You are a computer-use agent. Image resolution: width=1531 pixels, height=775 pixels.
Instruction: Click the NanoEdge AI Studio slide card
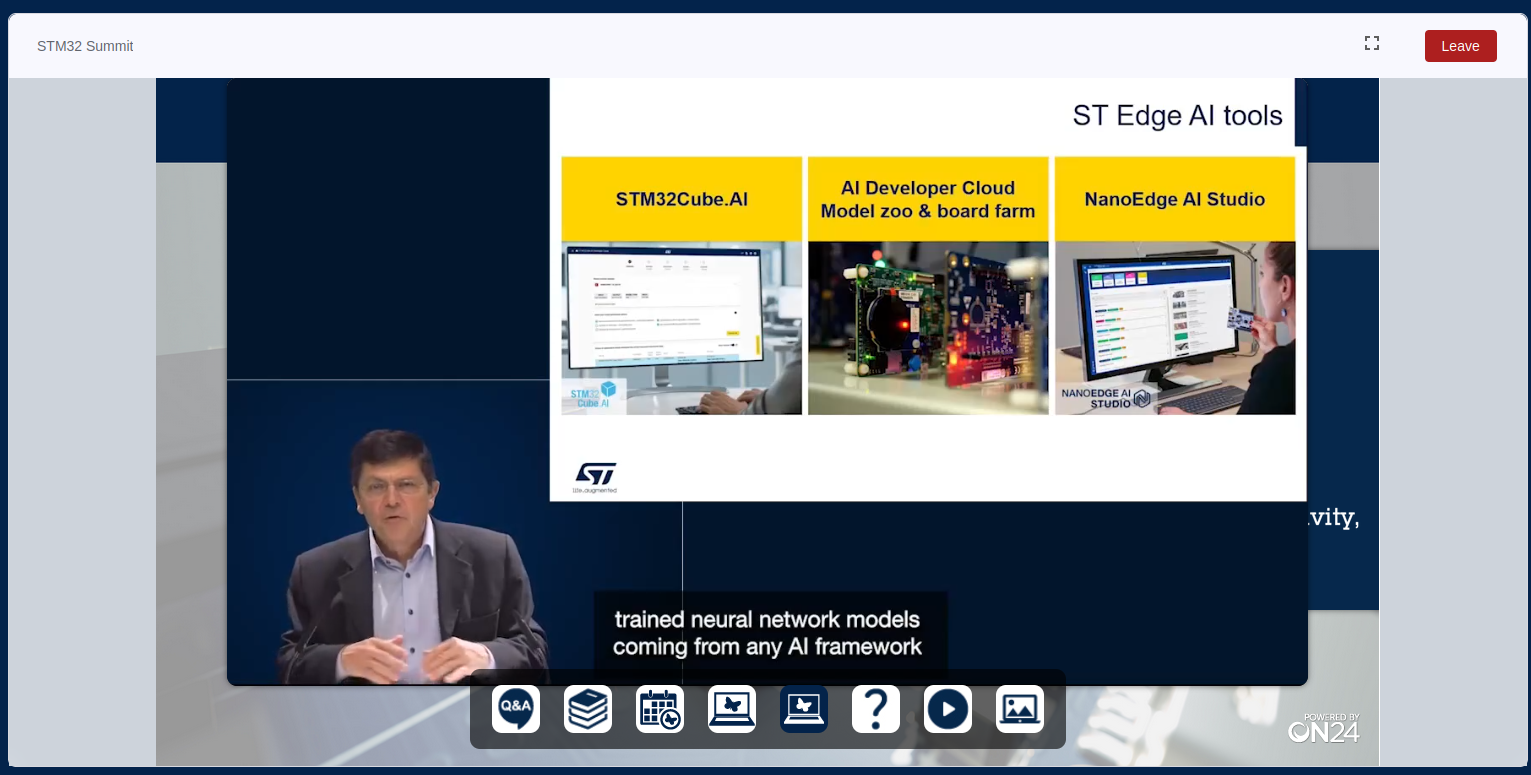pyautogui.click(x=1175, y=285)
